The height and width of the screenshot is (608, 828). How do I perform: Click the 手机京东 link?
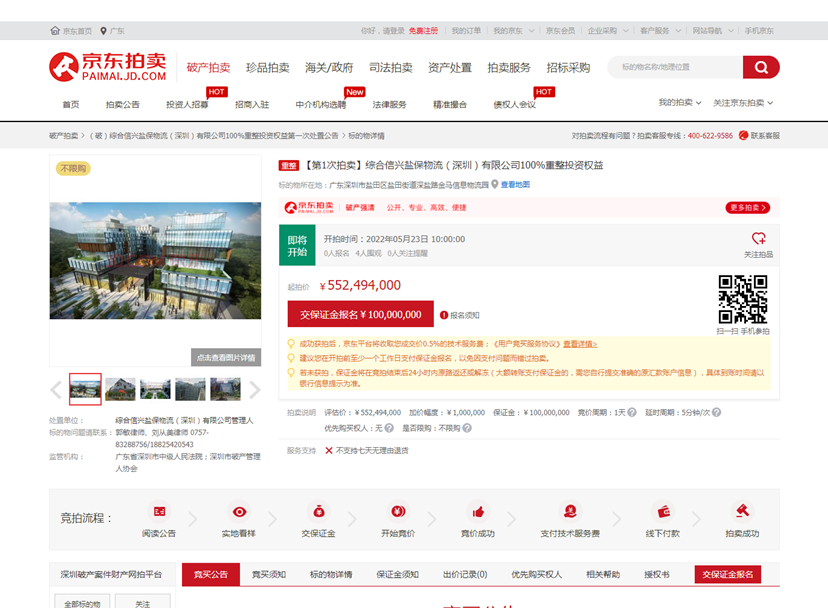759,31
